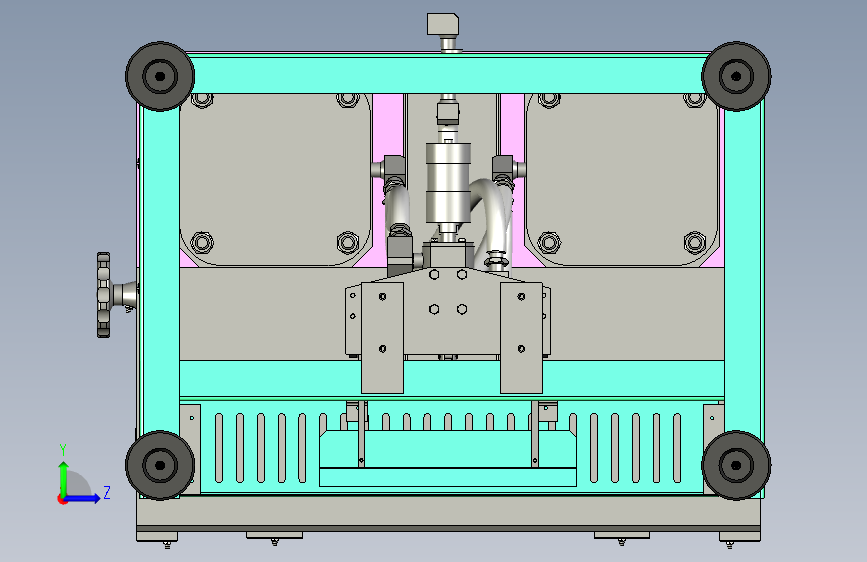
Task: Click the red origin of the coordinate triad
Action: point(62,499)
